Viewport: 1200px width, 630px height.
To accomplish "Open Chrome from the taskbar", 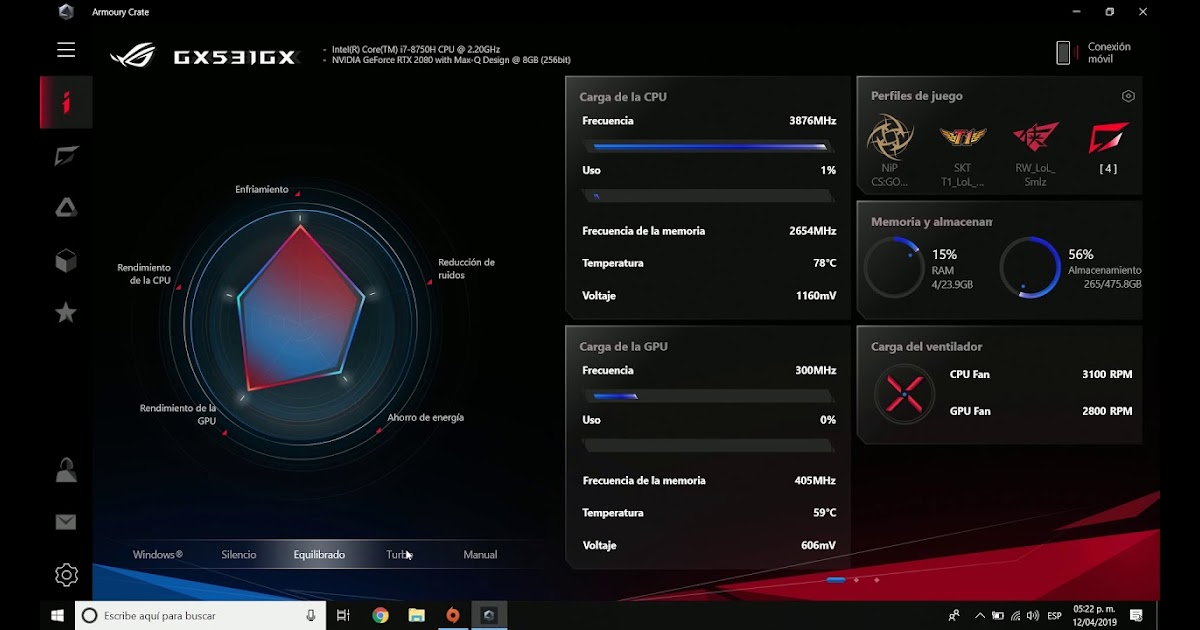I will tap(380, 615).
